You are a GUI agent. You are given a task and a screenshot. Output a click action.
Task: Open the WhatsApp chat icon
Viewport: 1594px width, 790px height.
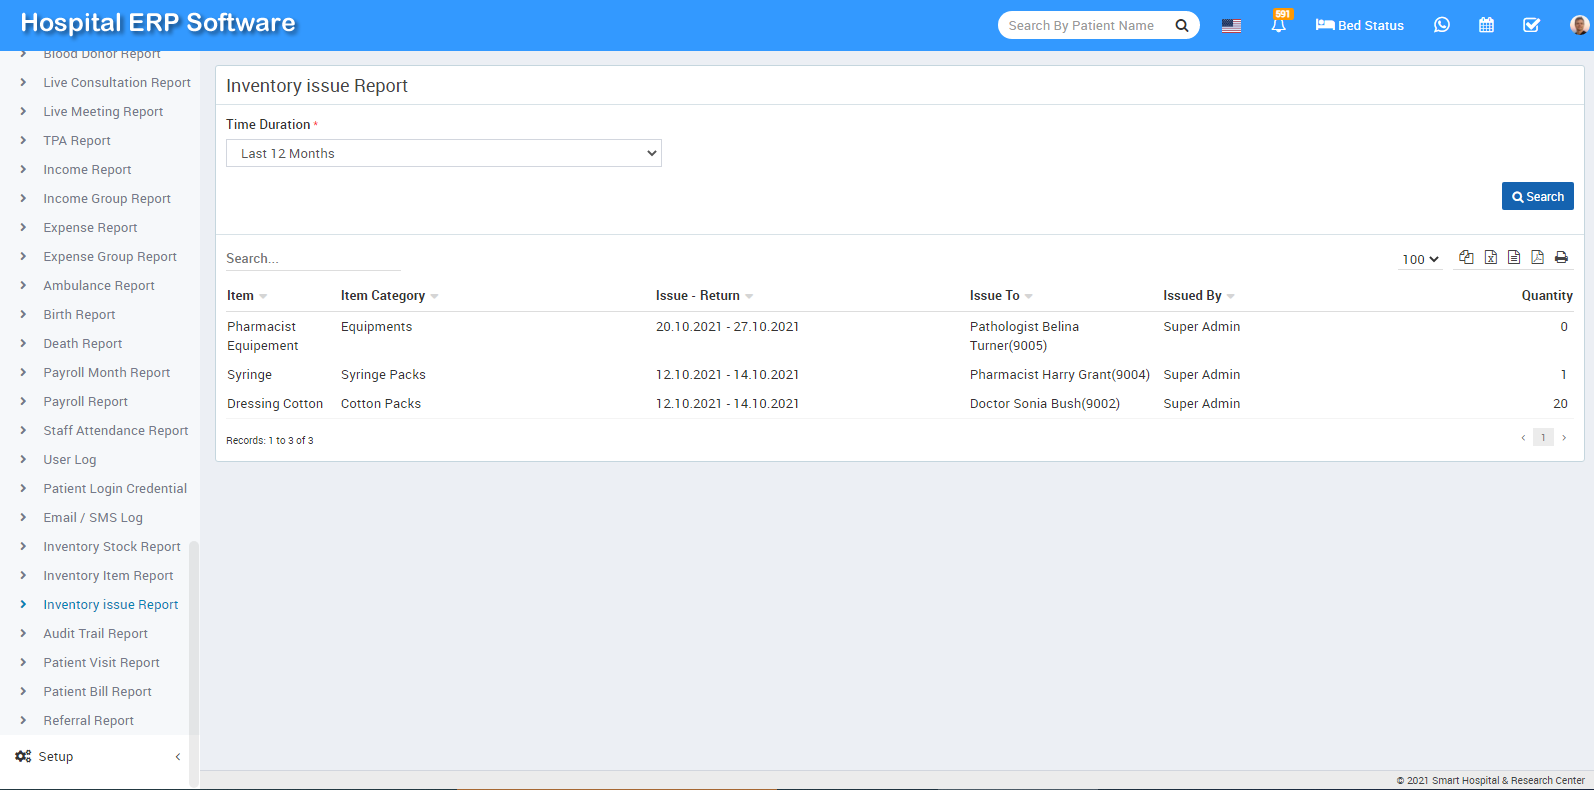[1441, 25]
